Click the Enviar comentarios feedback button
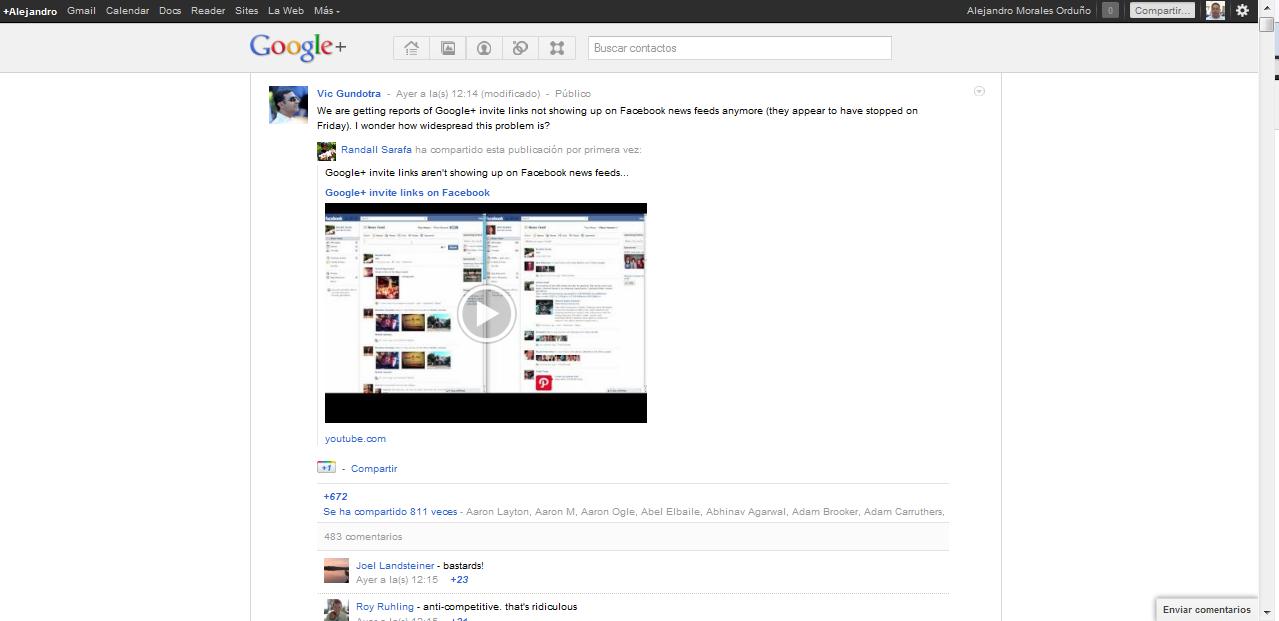 coord(1206,609)
